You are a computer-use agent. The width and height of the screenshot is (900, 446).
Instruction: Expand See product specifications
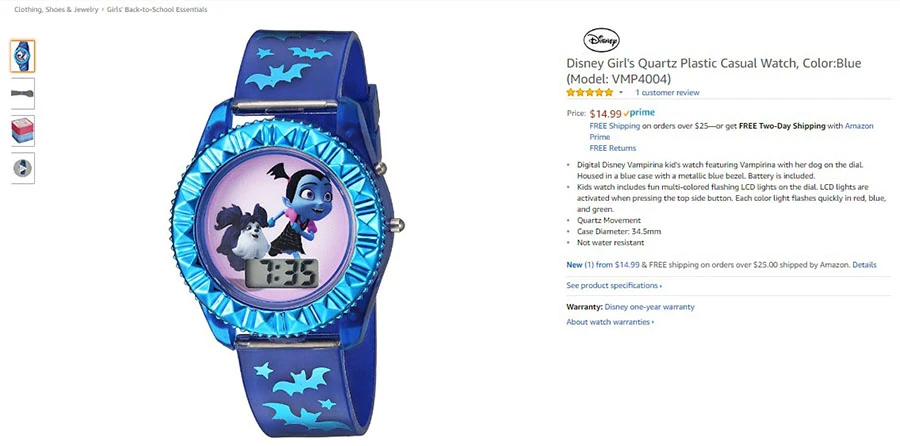[x=614, y=285]
